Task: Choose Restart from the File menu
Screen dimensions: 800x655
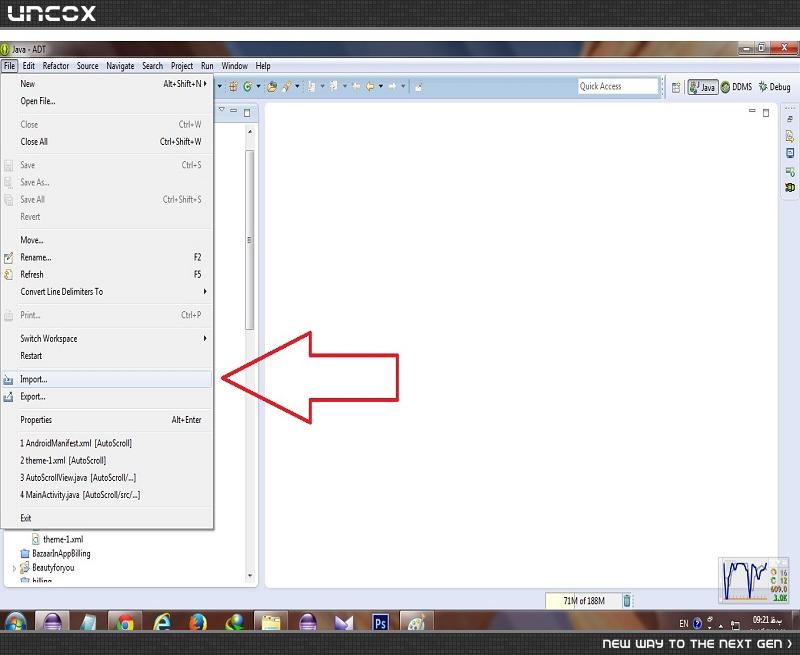Action: coord(107,356)
